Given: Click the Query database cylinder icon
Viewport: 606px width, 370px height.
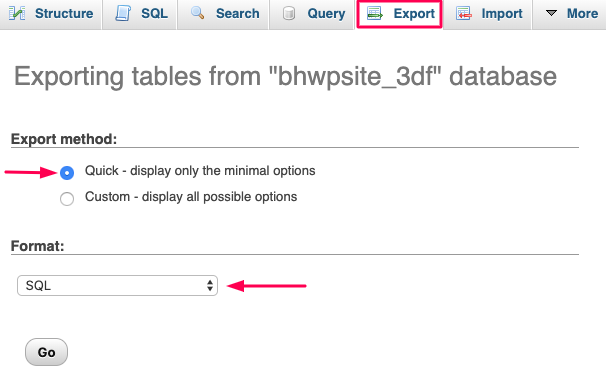Looking at the screenshot, I should [289, 14].
